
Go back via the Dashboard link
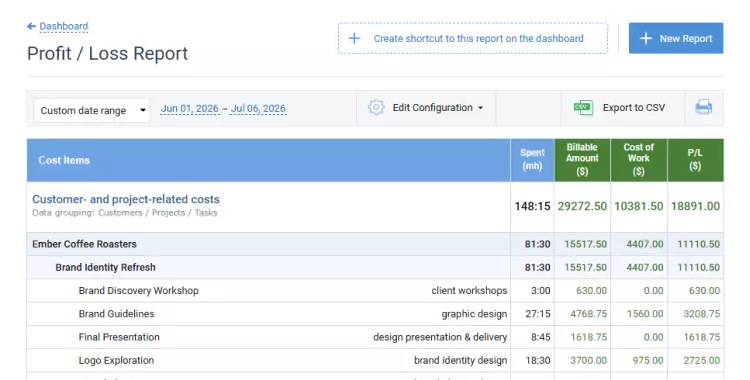(x=64, y=26)
